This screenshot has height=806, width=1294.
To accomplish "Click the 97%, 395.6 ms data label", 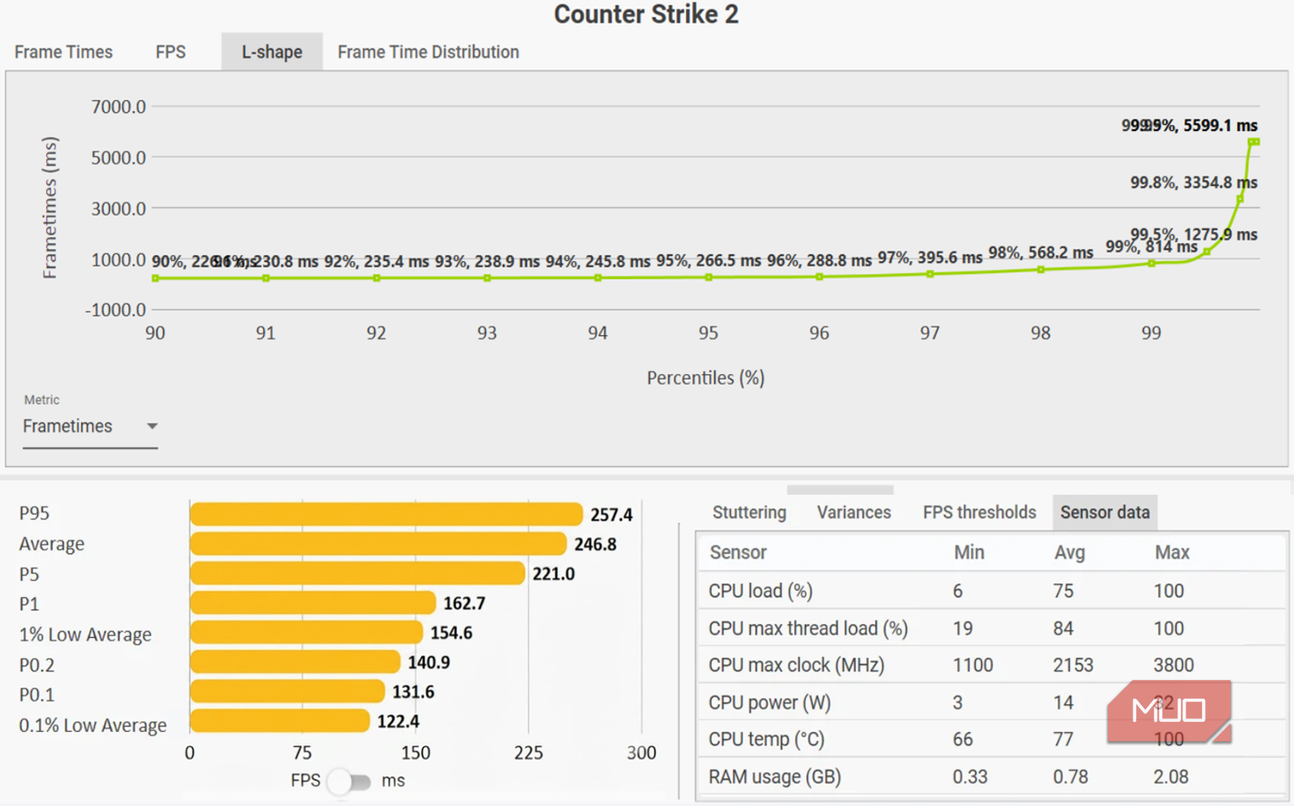I will coord(930,258).
